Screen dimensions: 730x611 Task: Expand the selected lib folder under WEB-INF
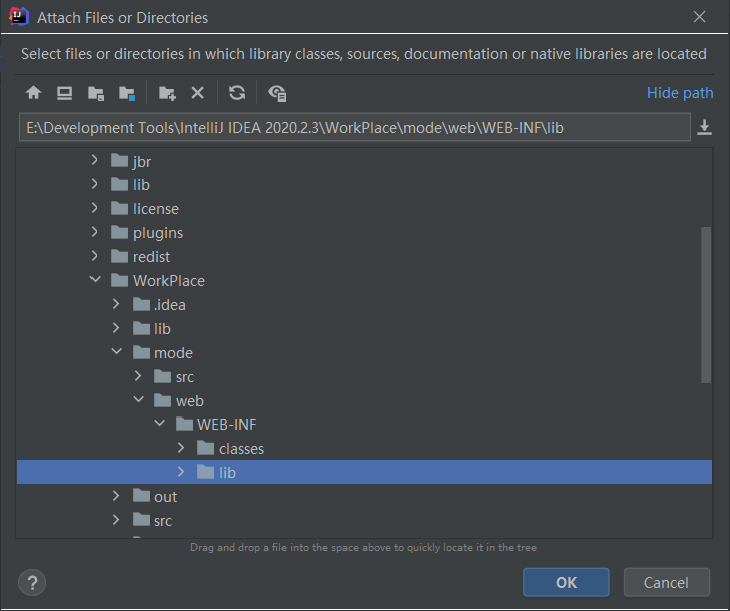click(x=181, y=472)
